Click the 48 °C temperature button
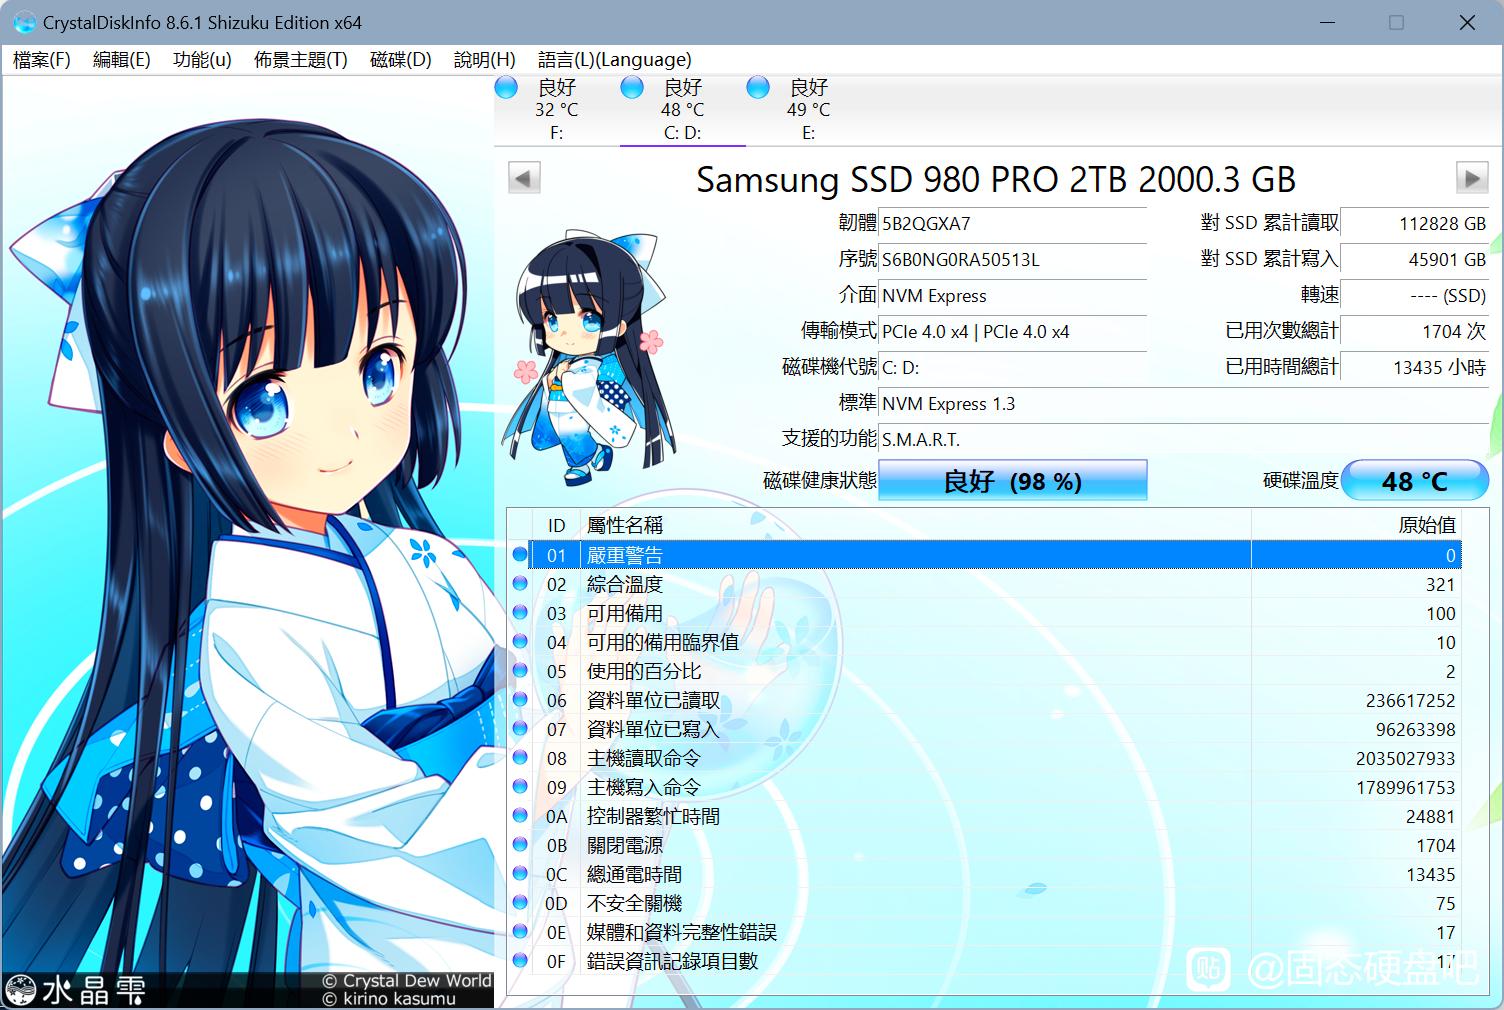The height and width of the screenshot is (1010, 1504). coord(1414,481)
